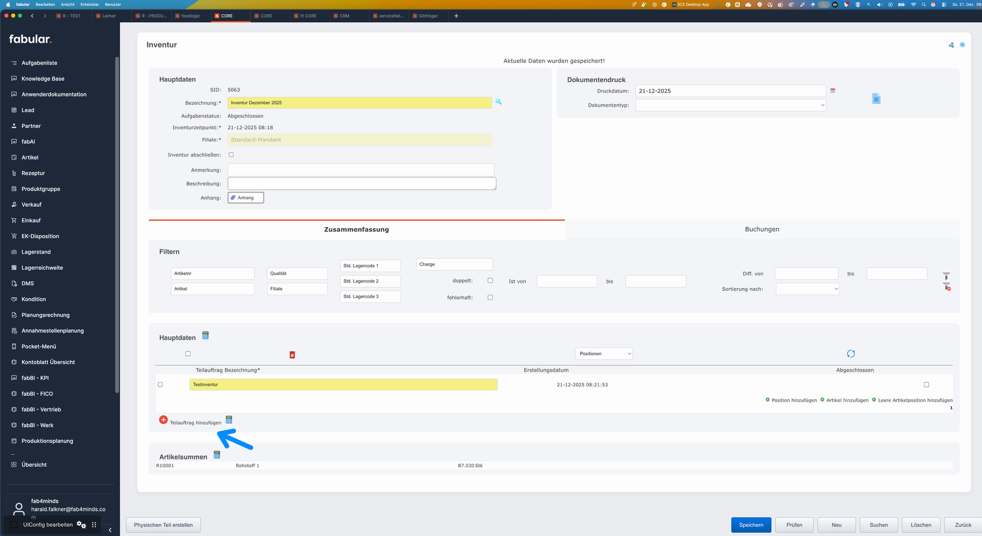This screenshot has width=982, height=536.
Task: Click the apply filter funnel icon
Action: click(x=946, y=275)
